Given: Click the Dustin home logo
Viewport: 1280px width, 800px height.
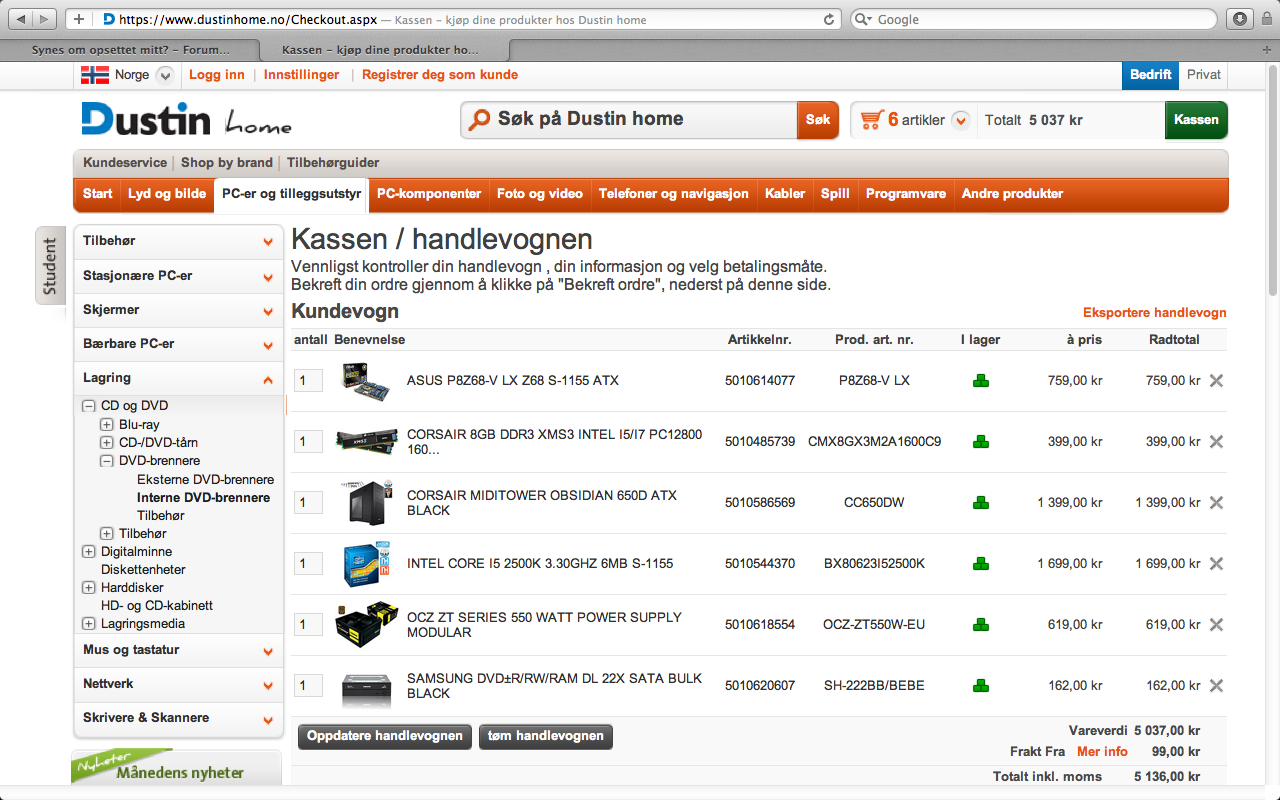Looking at the screenshot, I should pyautogui.click(x=187, y=118).
